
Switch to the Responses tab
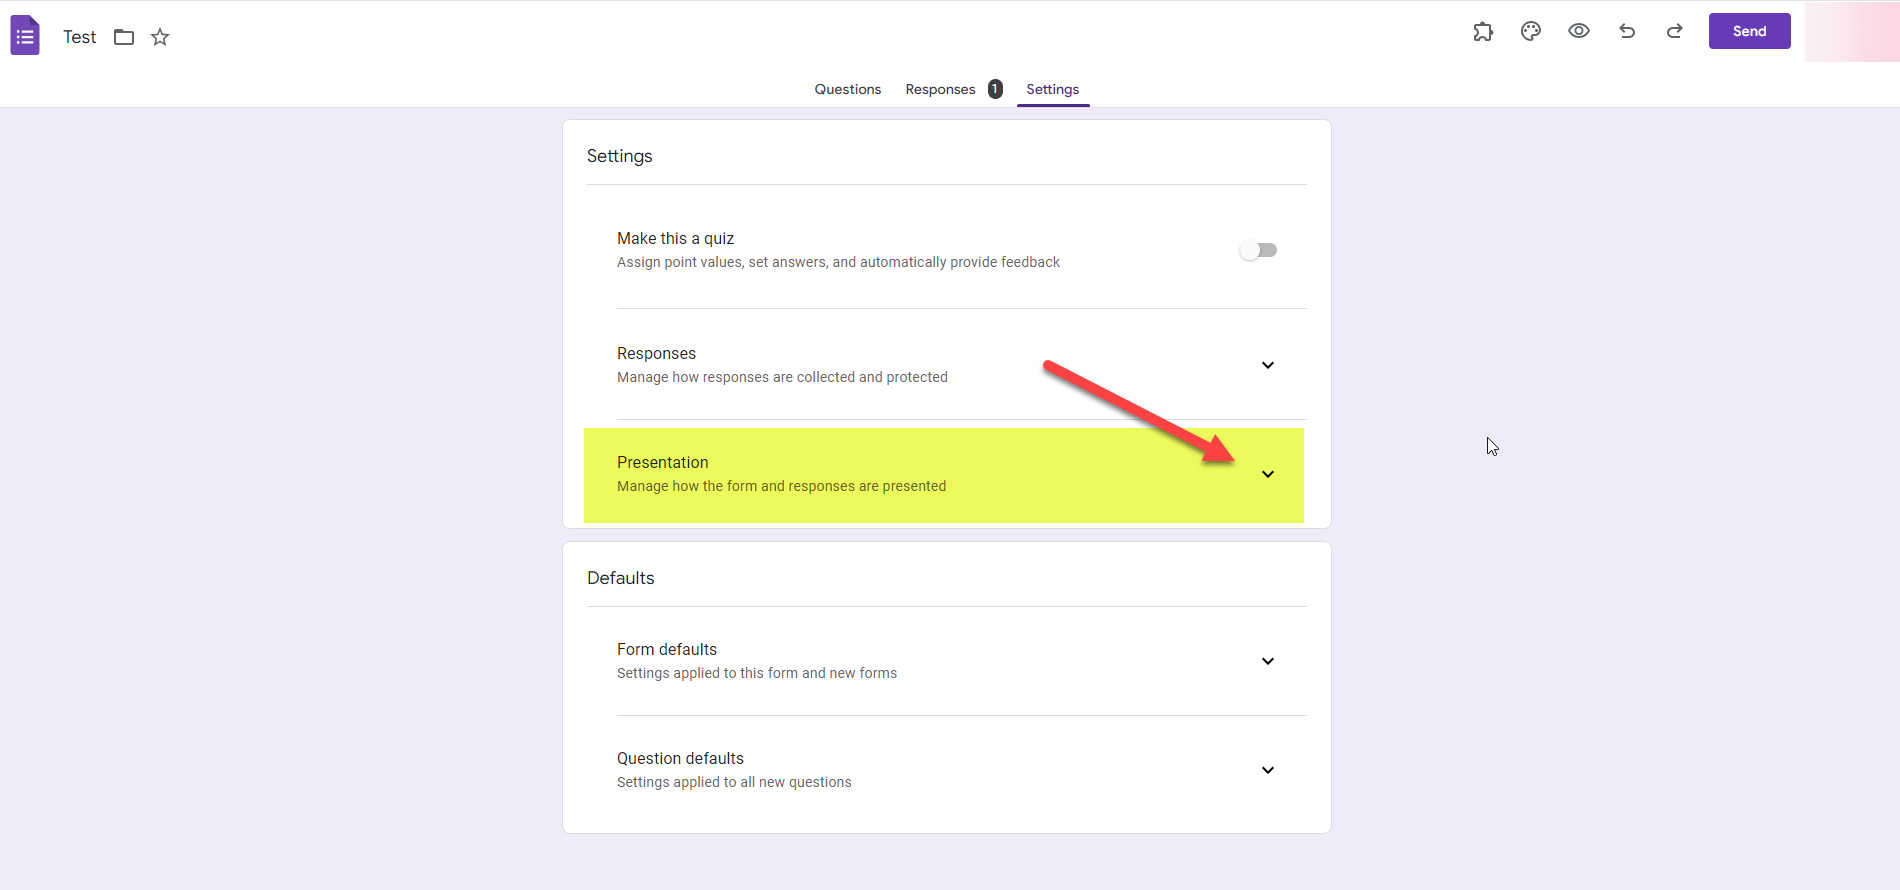point(940,89)
